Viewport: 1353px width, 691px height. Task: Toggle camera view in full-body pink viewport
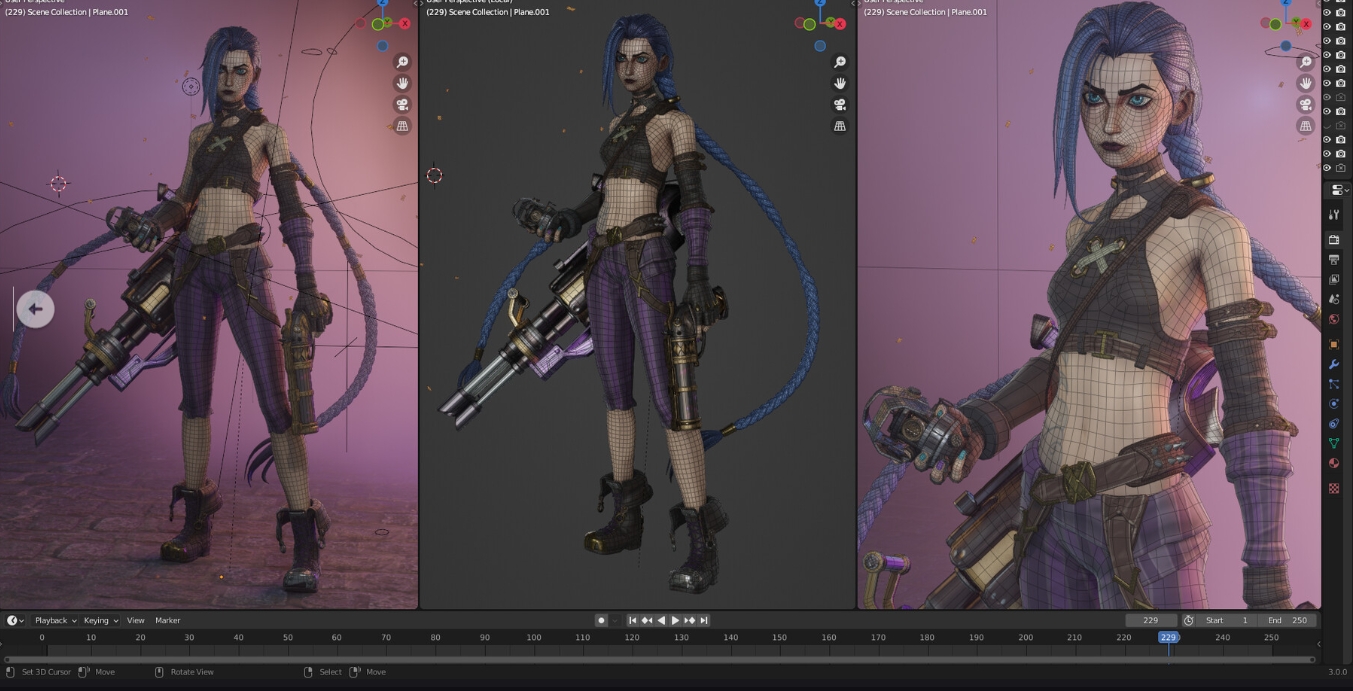coord(403,104)
